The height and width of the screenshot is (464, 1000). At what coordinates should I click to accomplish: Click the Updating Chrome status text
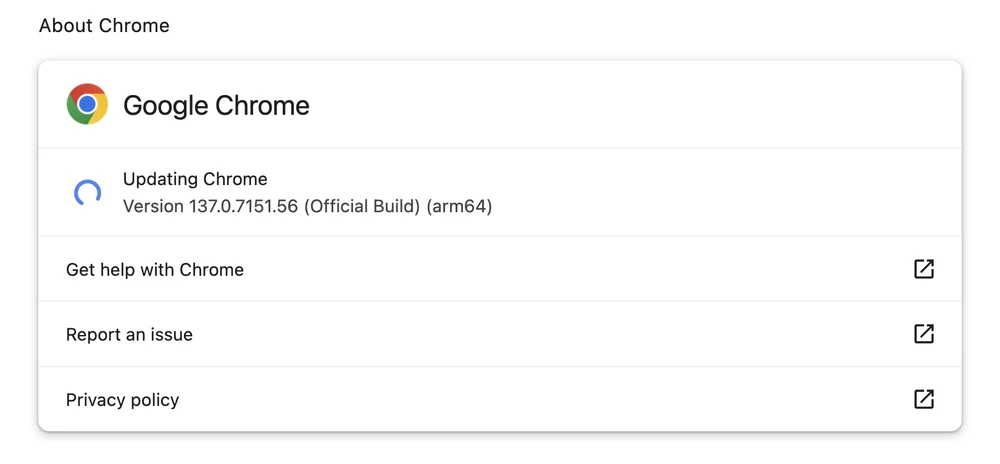pyautogui.click(x=195, y=179)
